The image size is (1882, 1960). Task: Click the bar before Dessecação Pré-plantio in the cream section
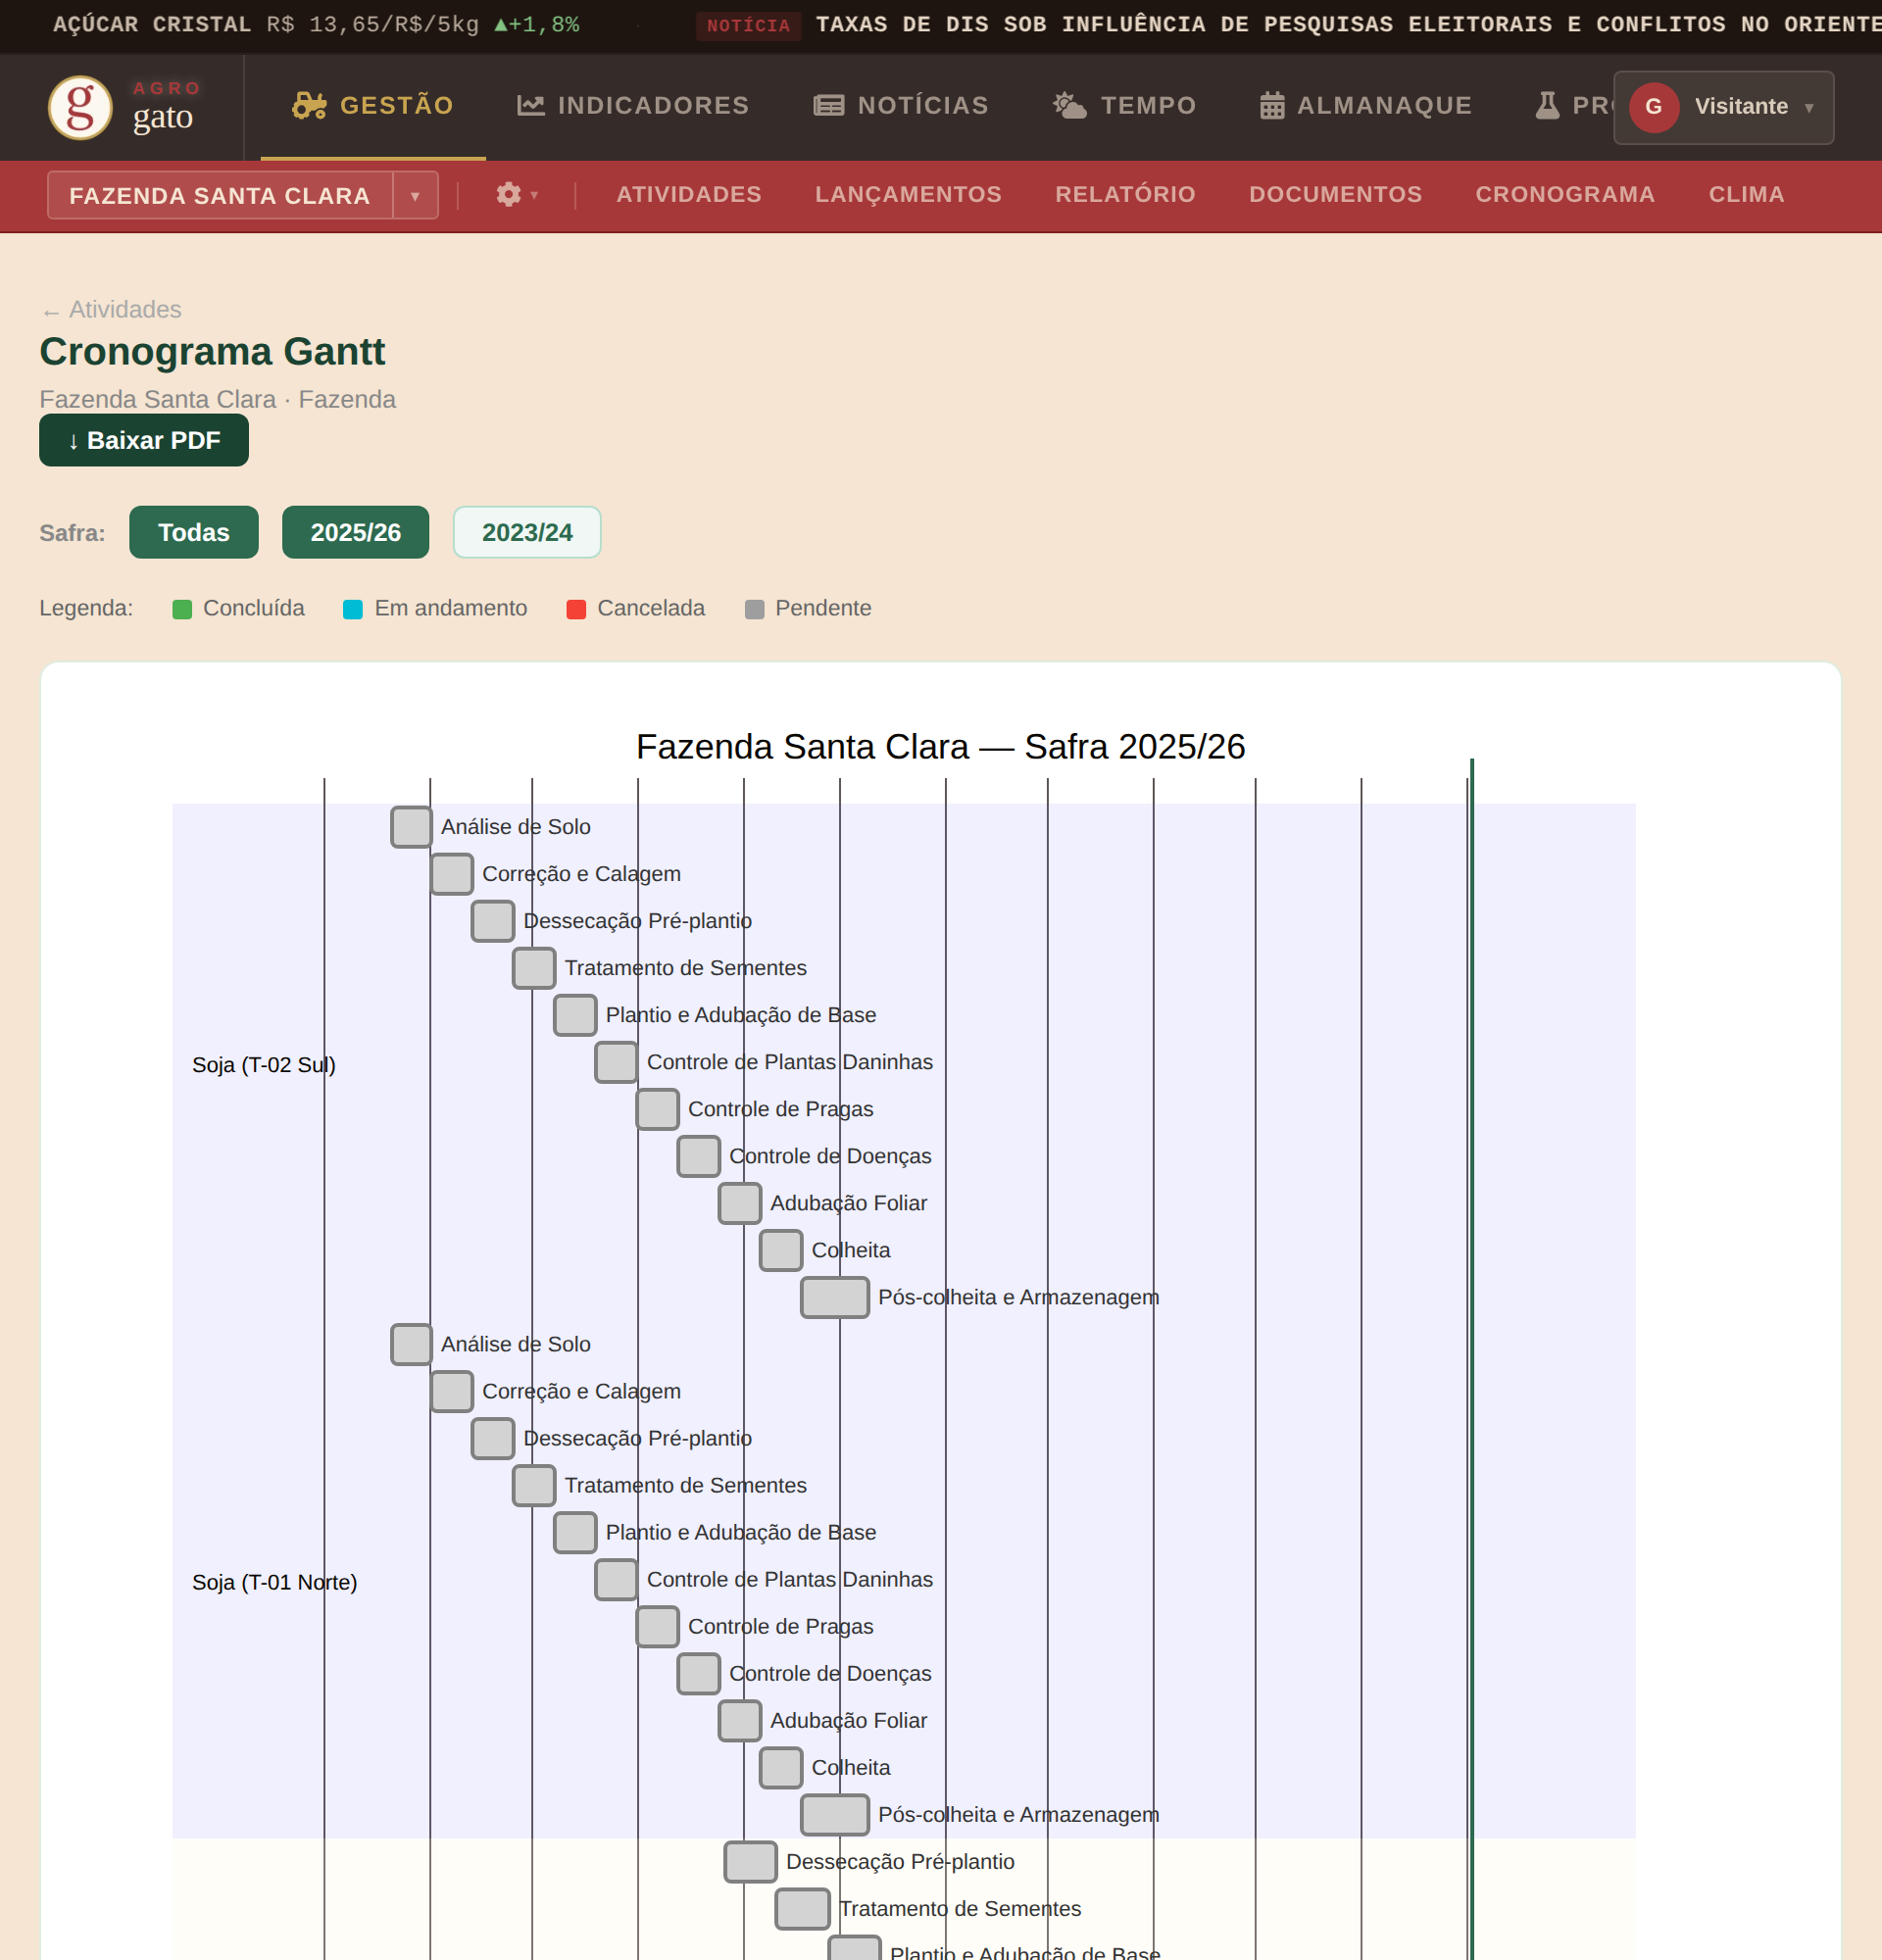point(751,1861)
